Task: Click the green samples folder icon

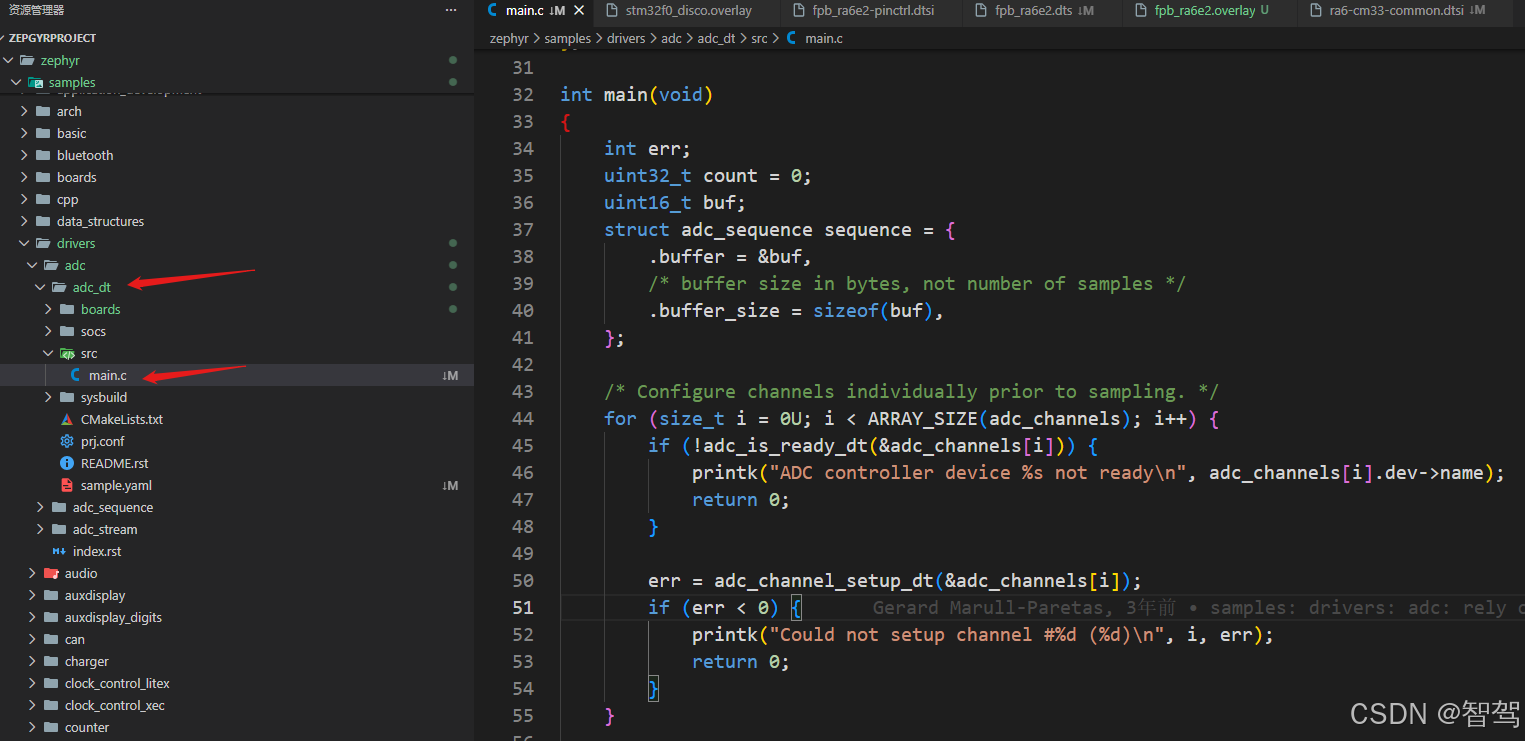Action: (35, 83)
